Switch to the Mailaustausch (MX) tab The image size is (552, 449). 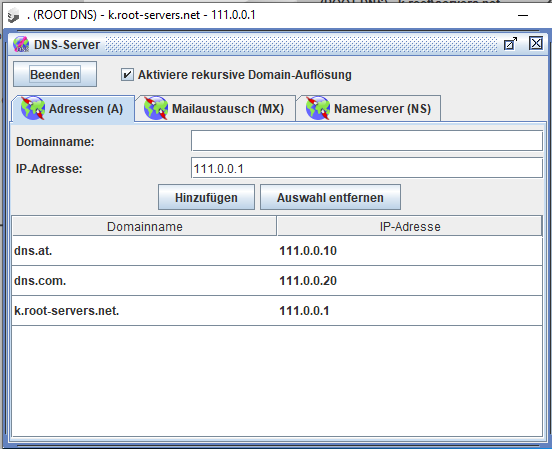click(x=215, y=108)
